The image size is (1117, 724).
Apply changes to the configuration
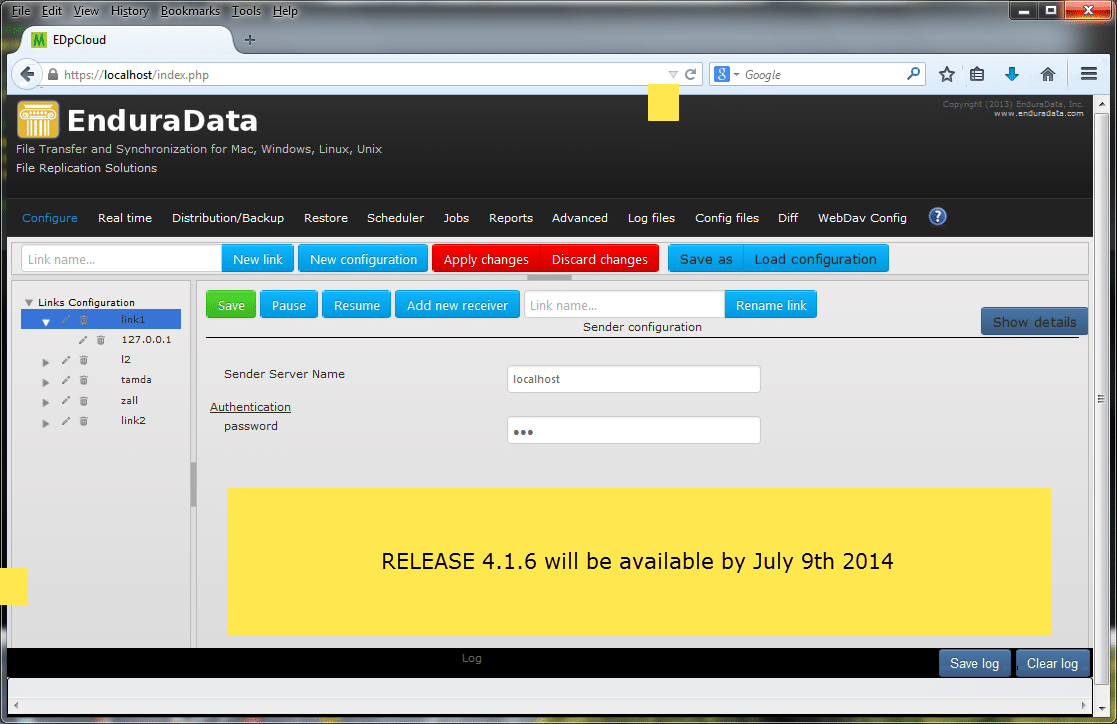coord(485,258)
